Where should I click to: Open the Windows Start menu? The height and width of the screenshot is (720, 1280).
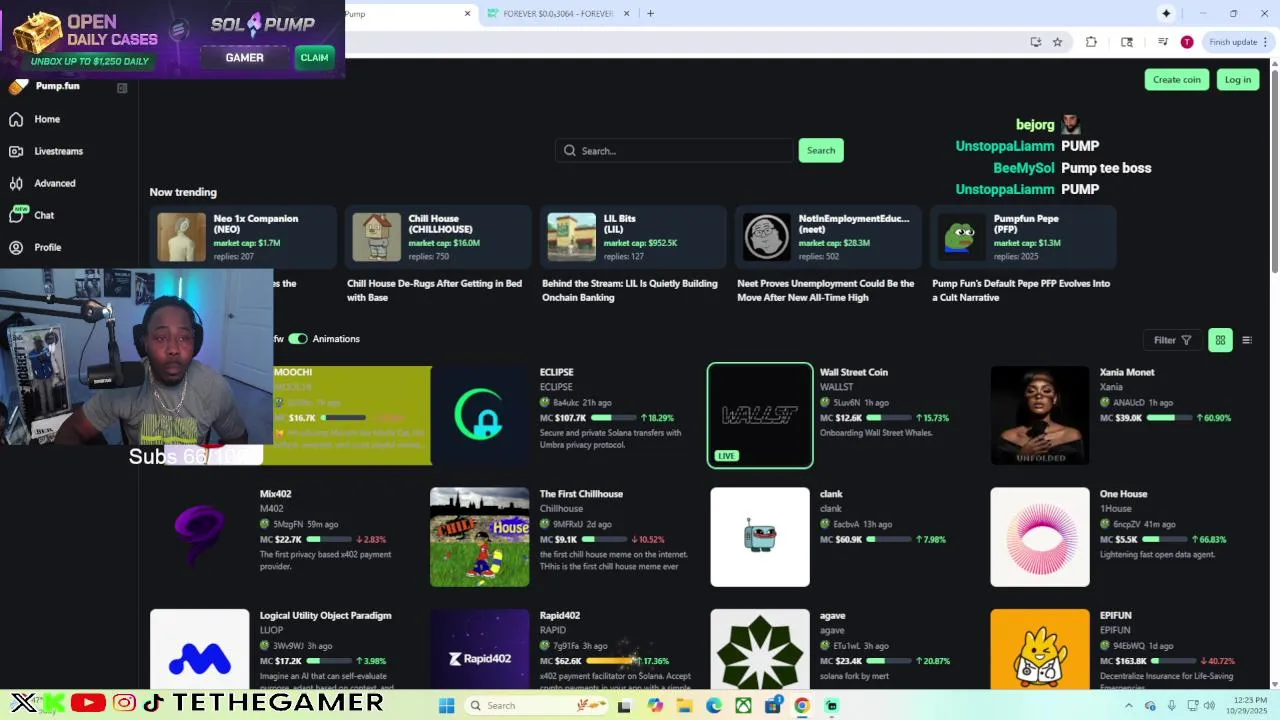pos(447,705)
